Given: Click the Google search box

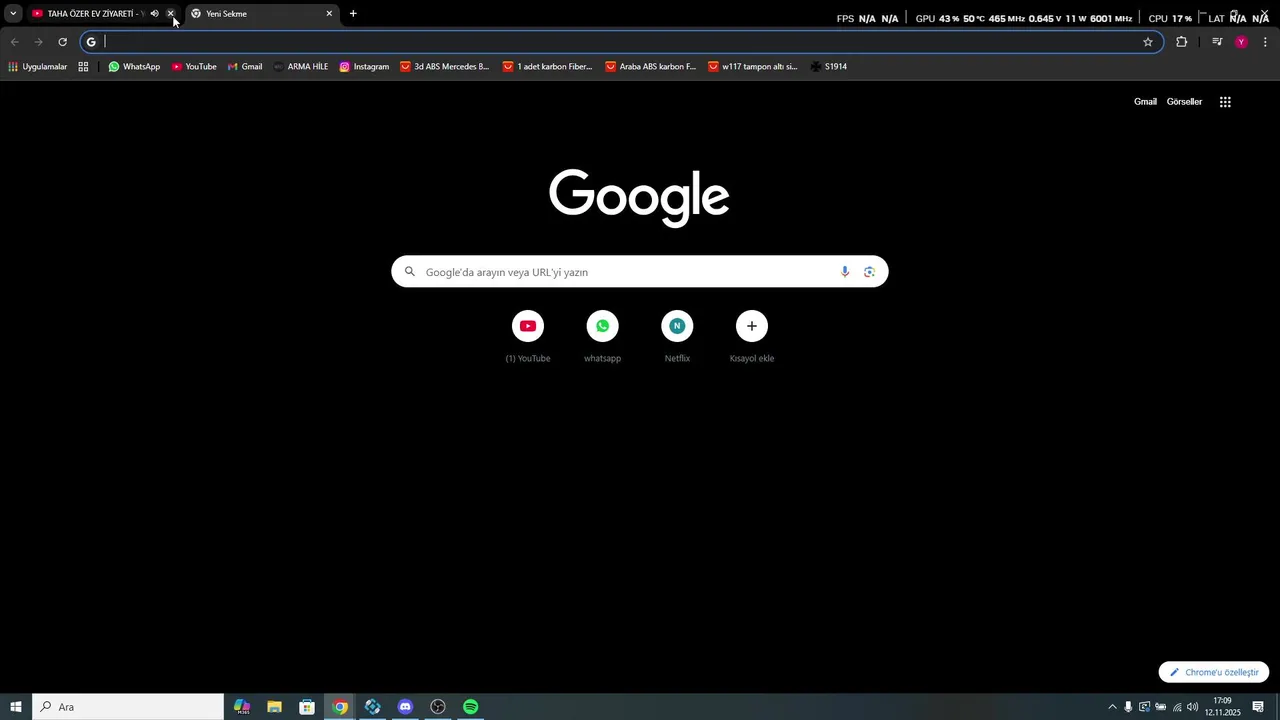Looking at the screenshot, I should point(640,272).
